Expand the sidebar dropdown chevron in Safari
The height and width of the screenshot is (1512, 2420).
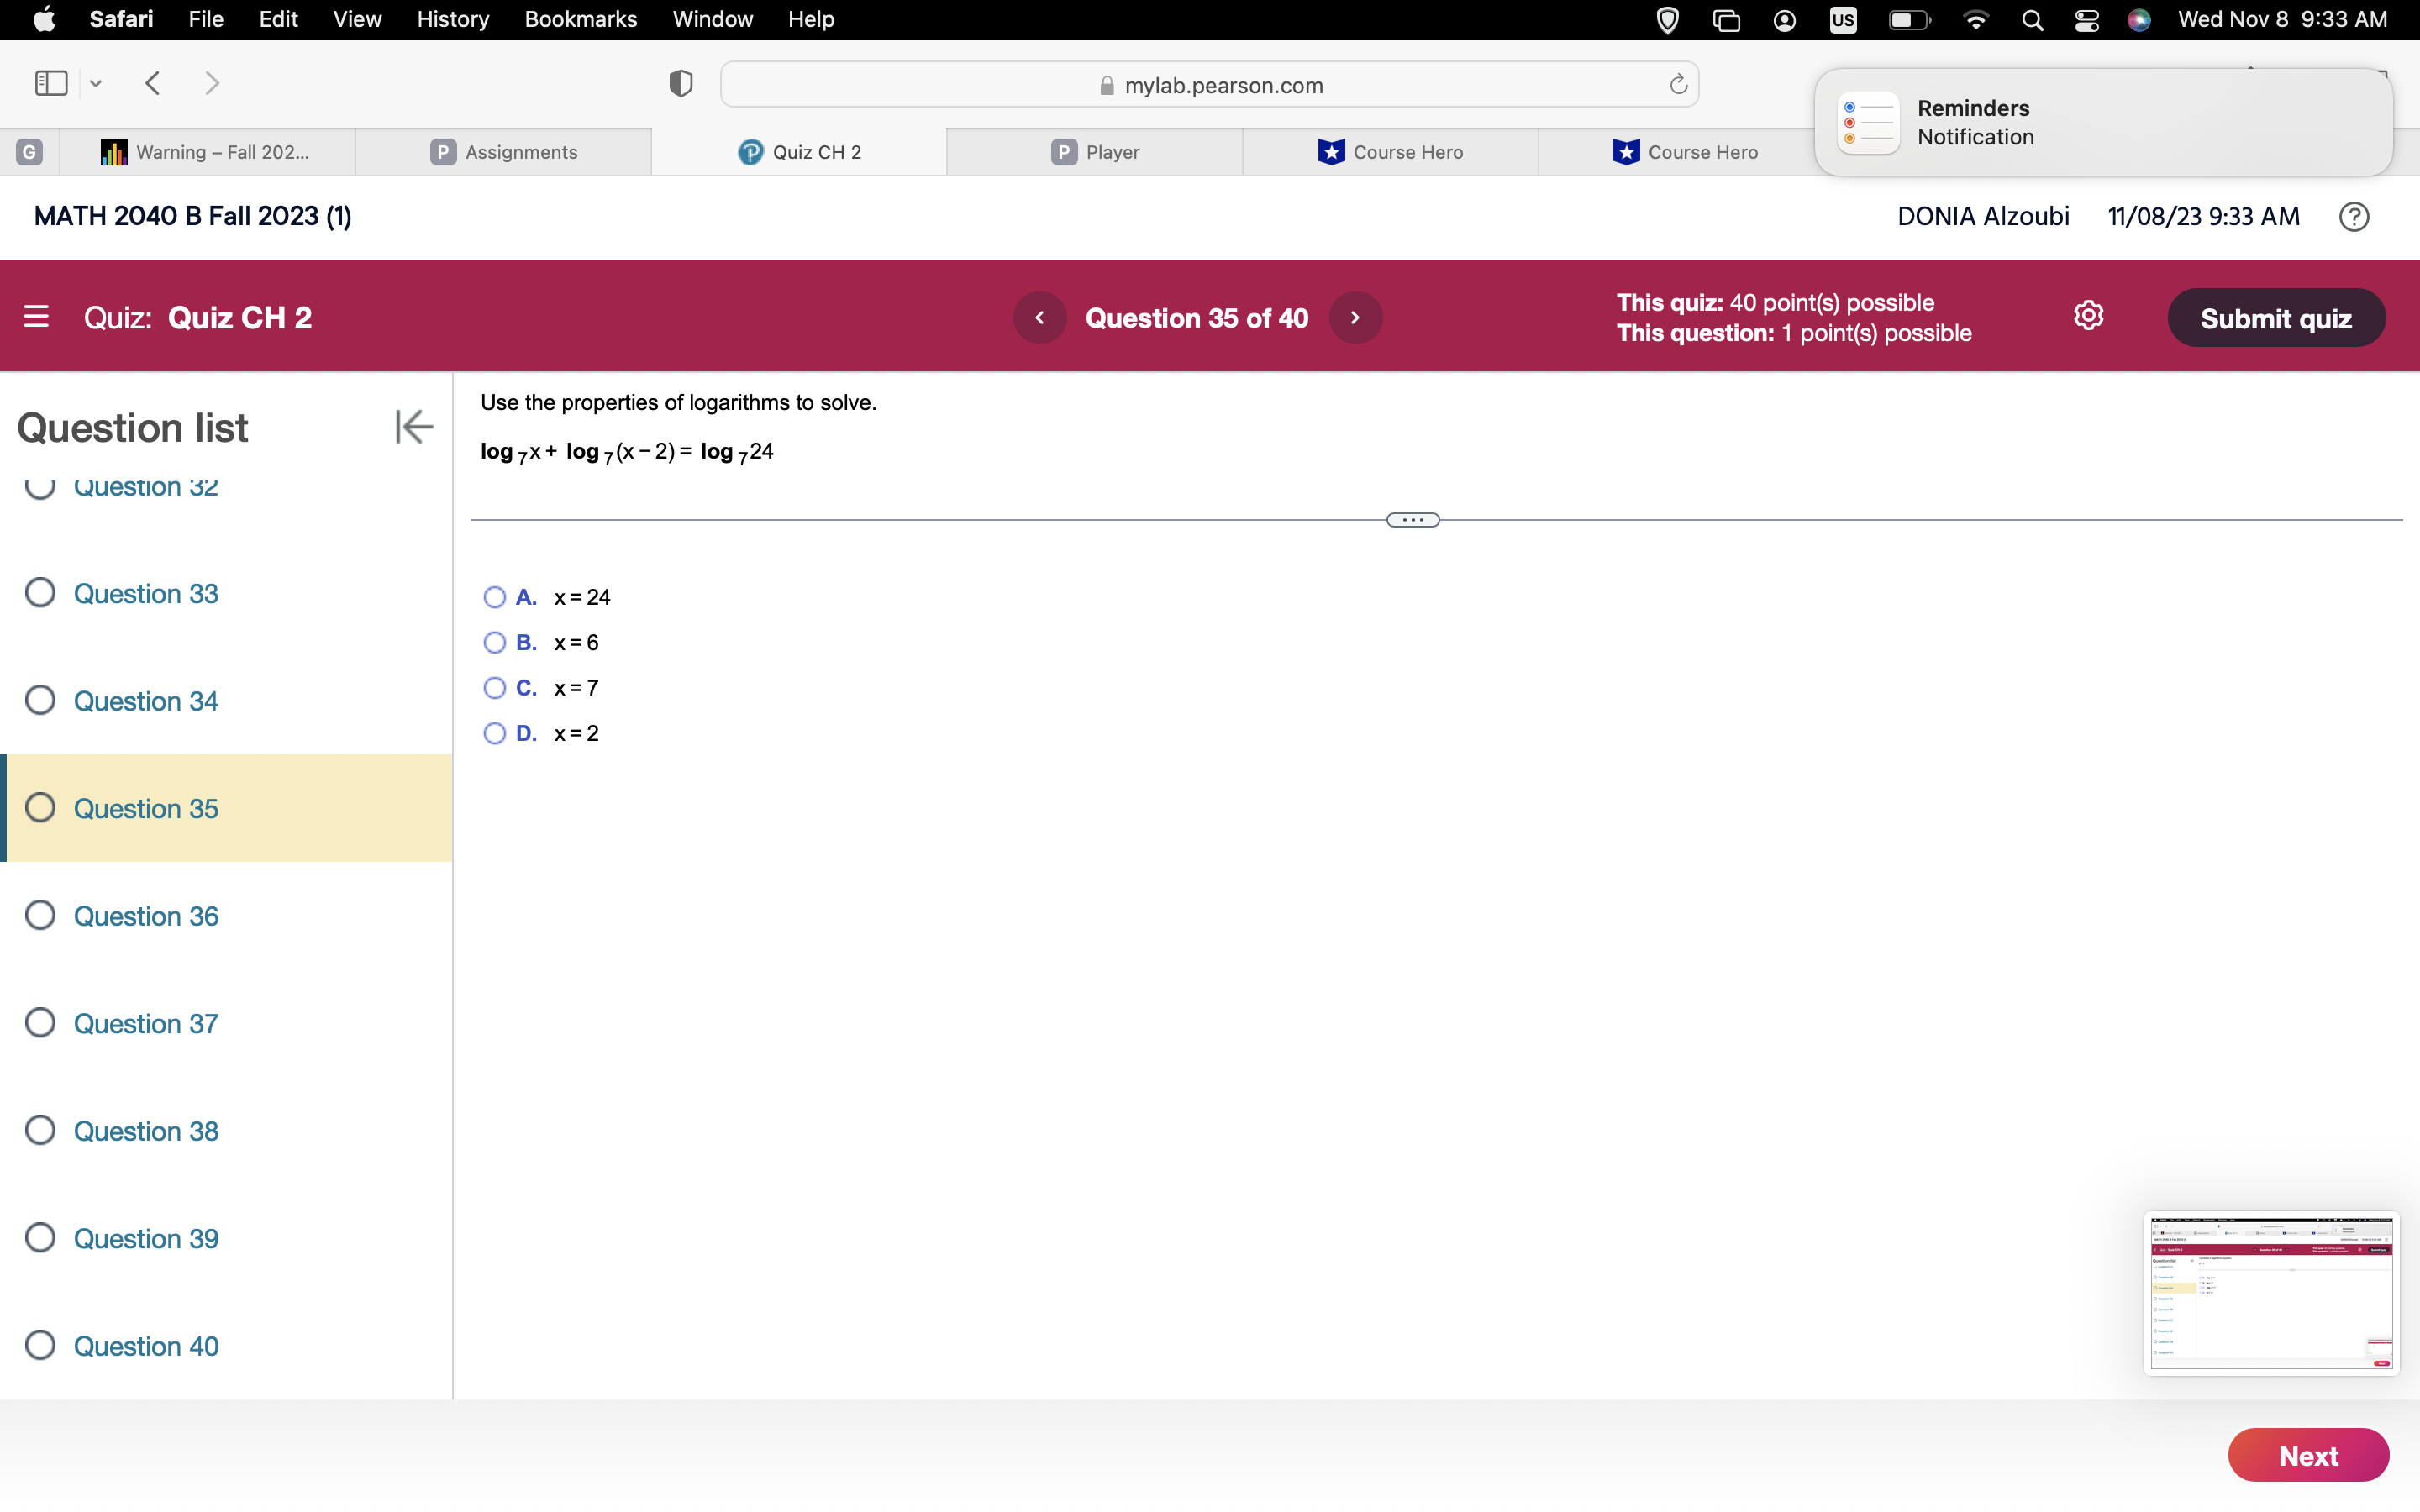point(96,84)
